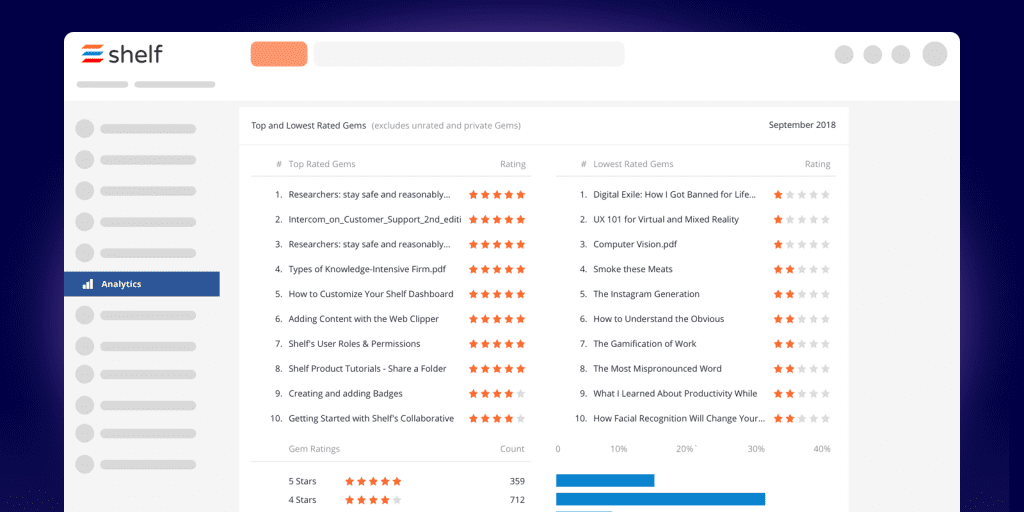Click the September 2018 date label
This screenshot has height=512, width=1024.
pos(802,125)
